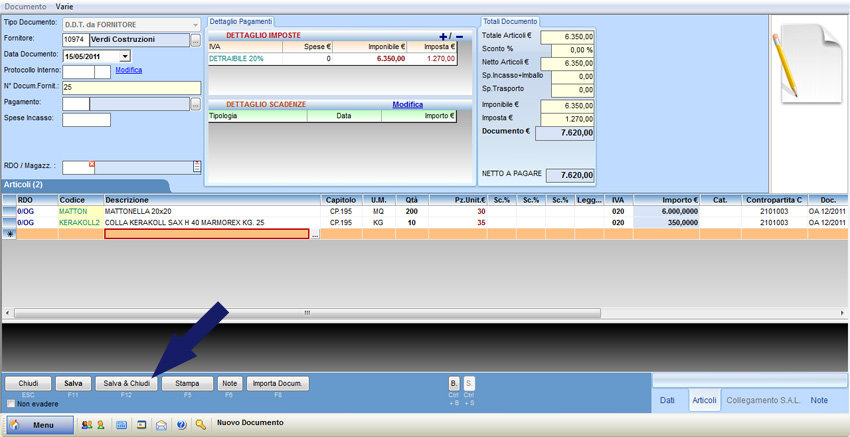
Task: Click the minus icon in Dettaglio Imposte
Action: coord(459,37)
